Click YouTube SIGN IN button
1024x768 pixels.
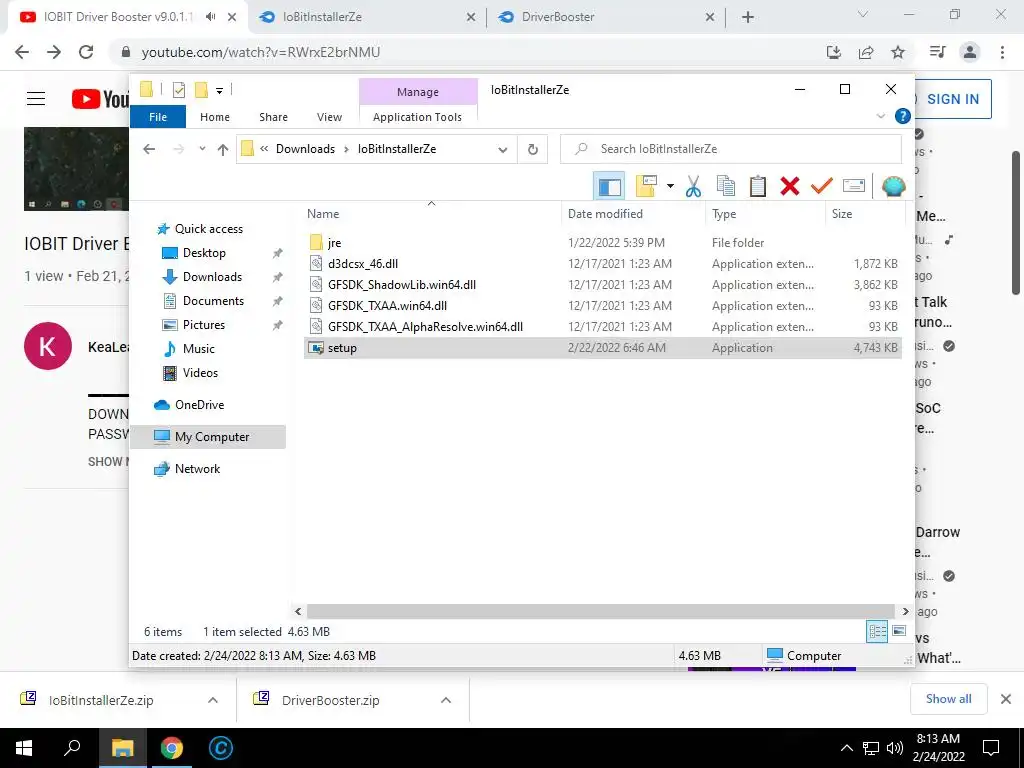(x=953, y=99)
